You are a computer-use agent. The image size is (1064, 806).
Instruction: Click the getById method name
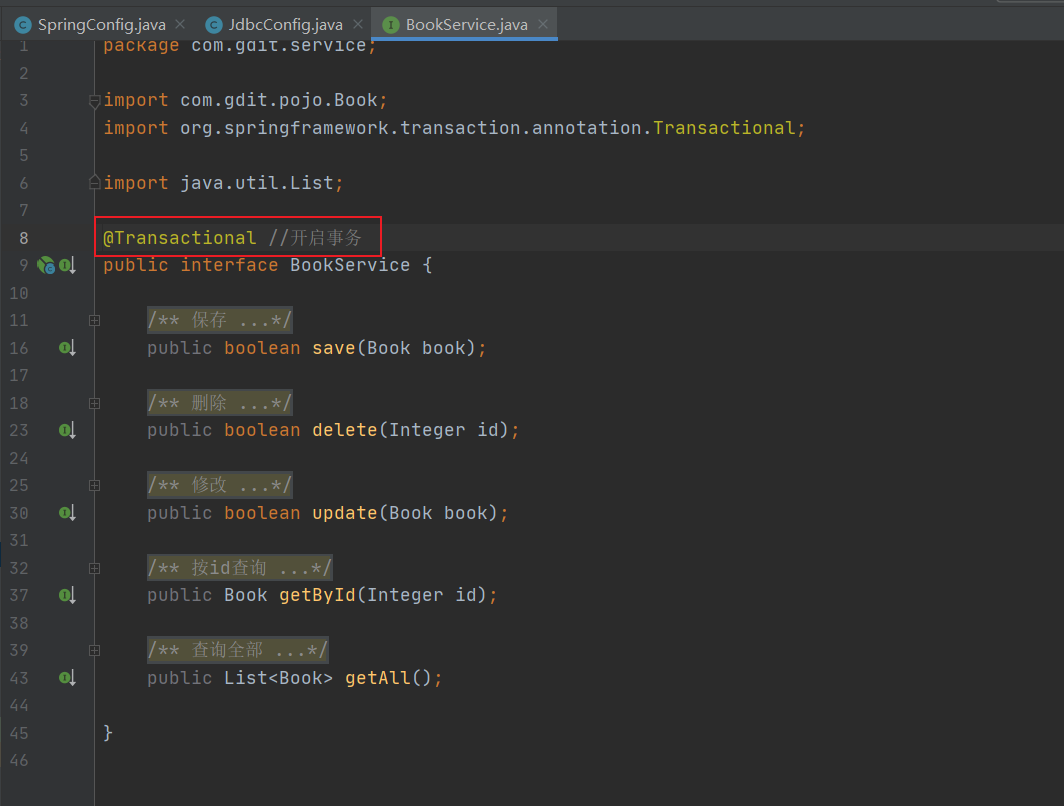[x=318, y=595]
